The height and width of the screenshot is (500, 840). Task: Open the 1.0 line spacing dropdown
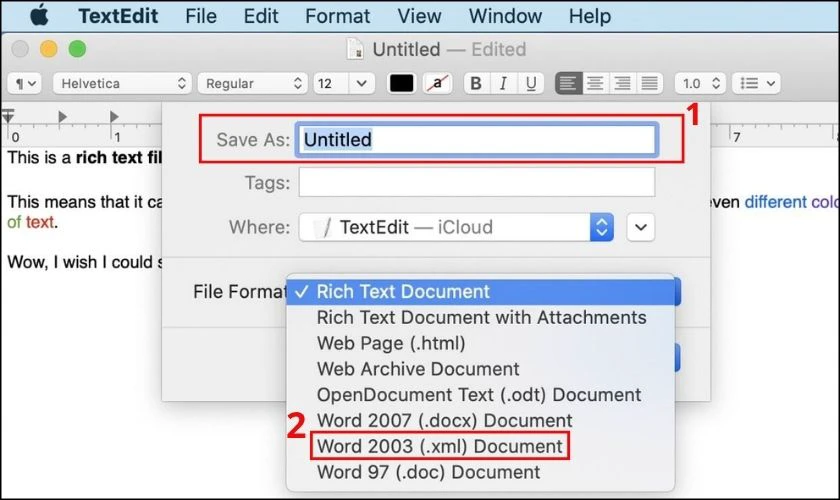click(x=700, y=84)
